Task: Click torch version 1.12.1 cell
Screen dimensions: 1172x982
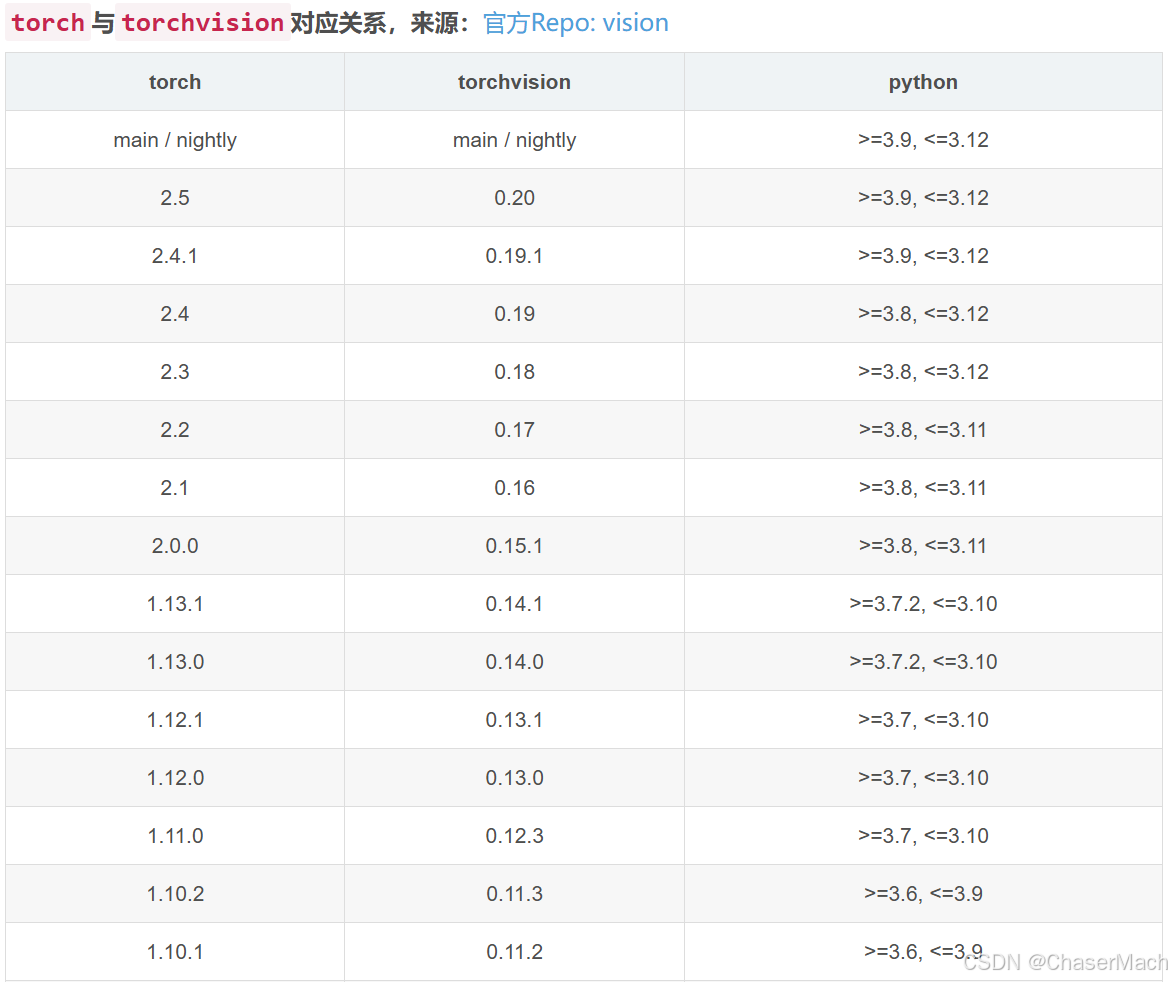Action: click(175, 720)
